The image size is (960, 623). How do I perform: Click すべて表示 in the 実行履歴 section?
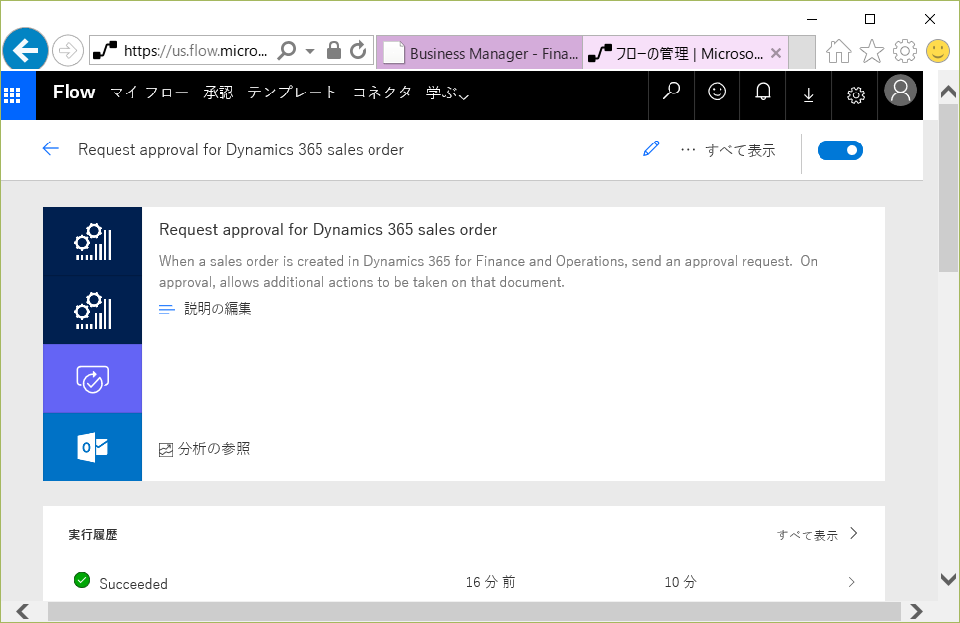(x=807, y=535)
